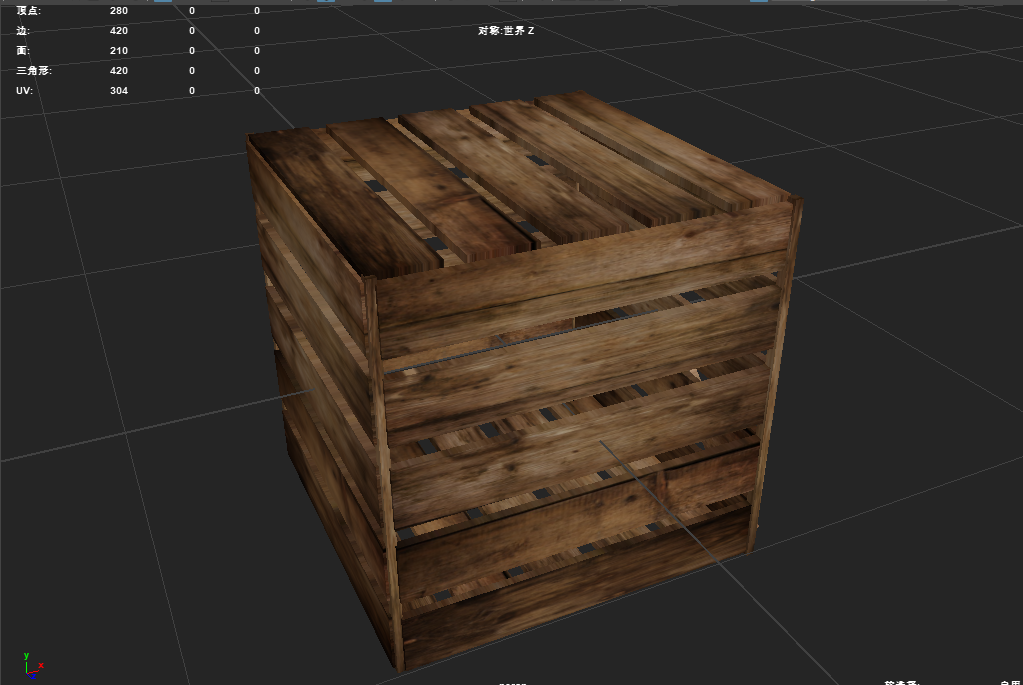The width and height of the screenshot is (1023, 685).
Task: Click the cut-off text at bottom center
Action: [x=514, y=683]
